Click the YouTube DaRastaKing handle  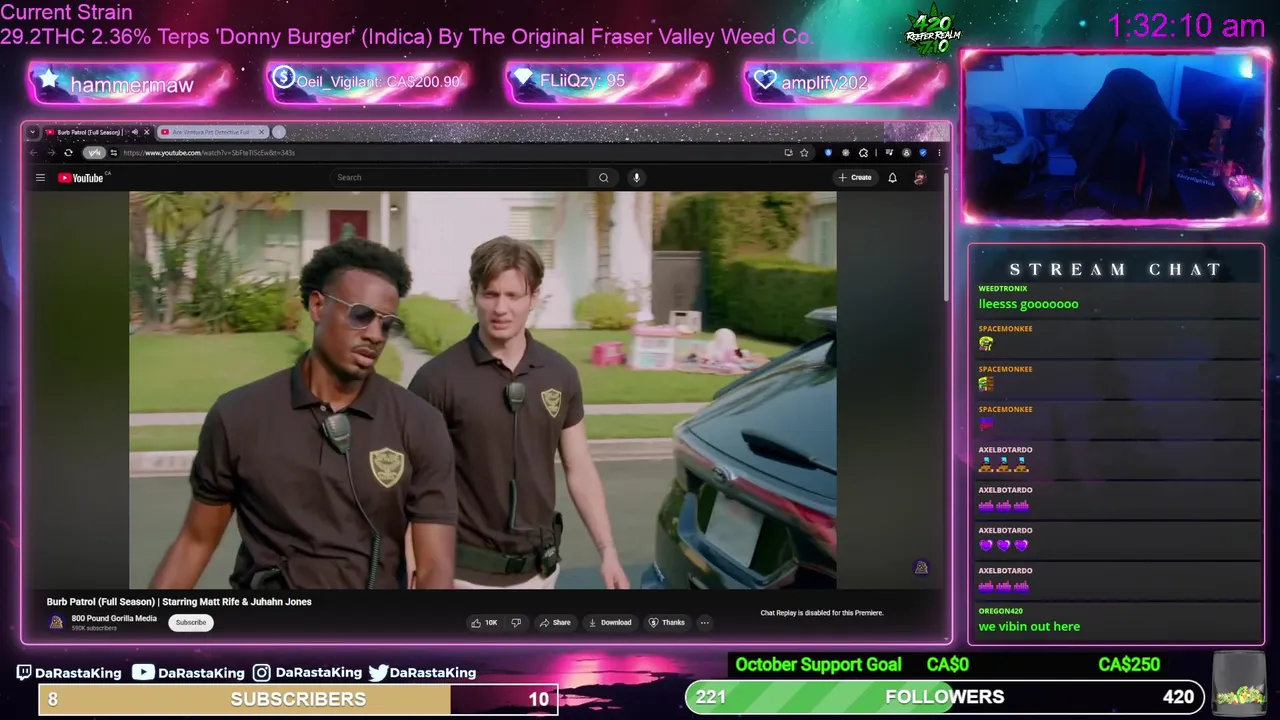coord(188,672)
